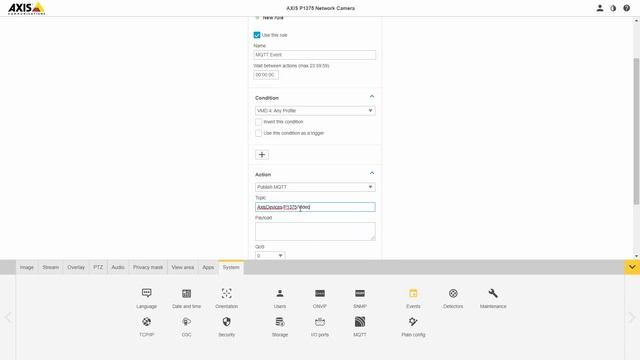Go to next settings page arrow
Viewport: 640px width, 360px height.
[632, 317]
